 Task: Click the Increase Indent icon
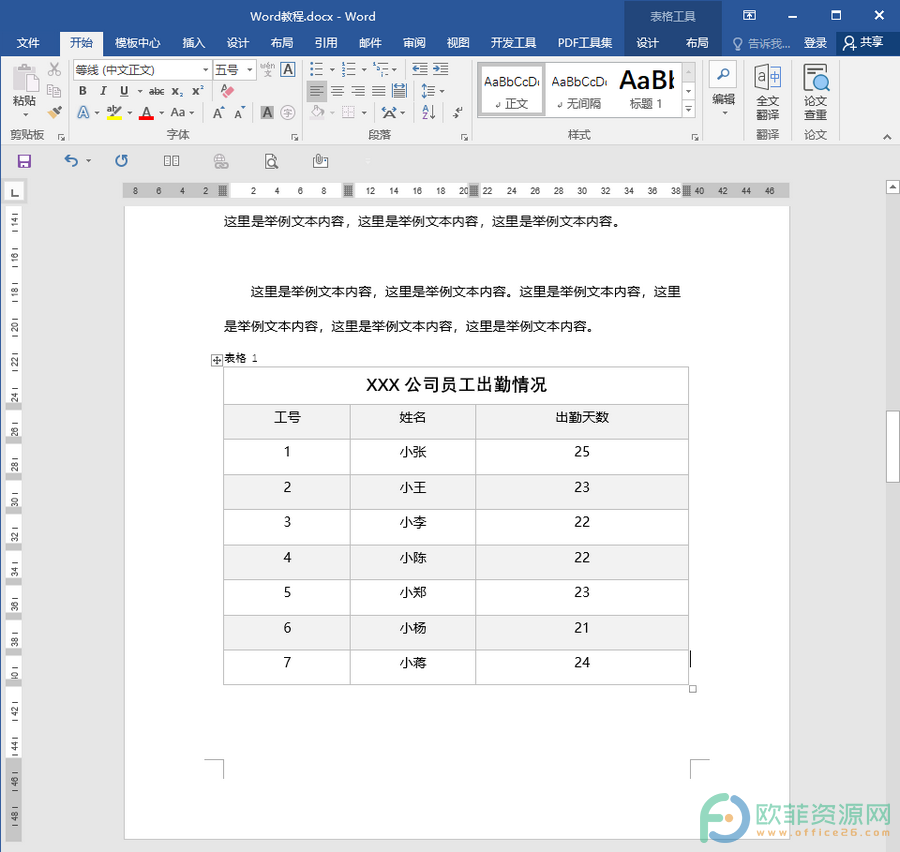440,69
